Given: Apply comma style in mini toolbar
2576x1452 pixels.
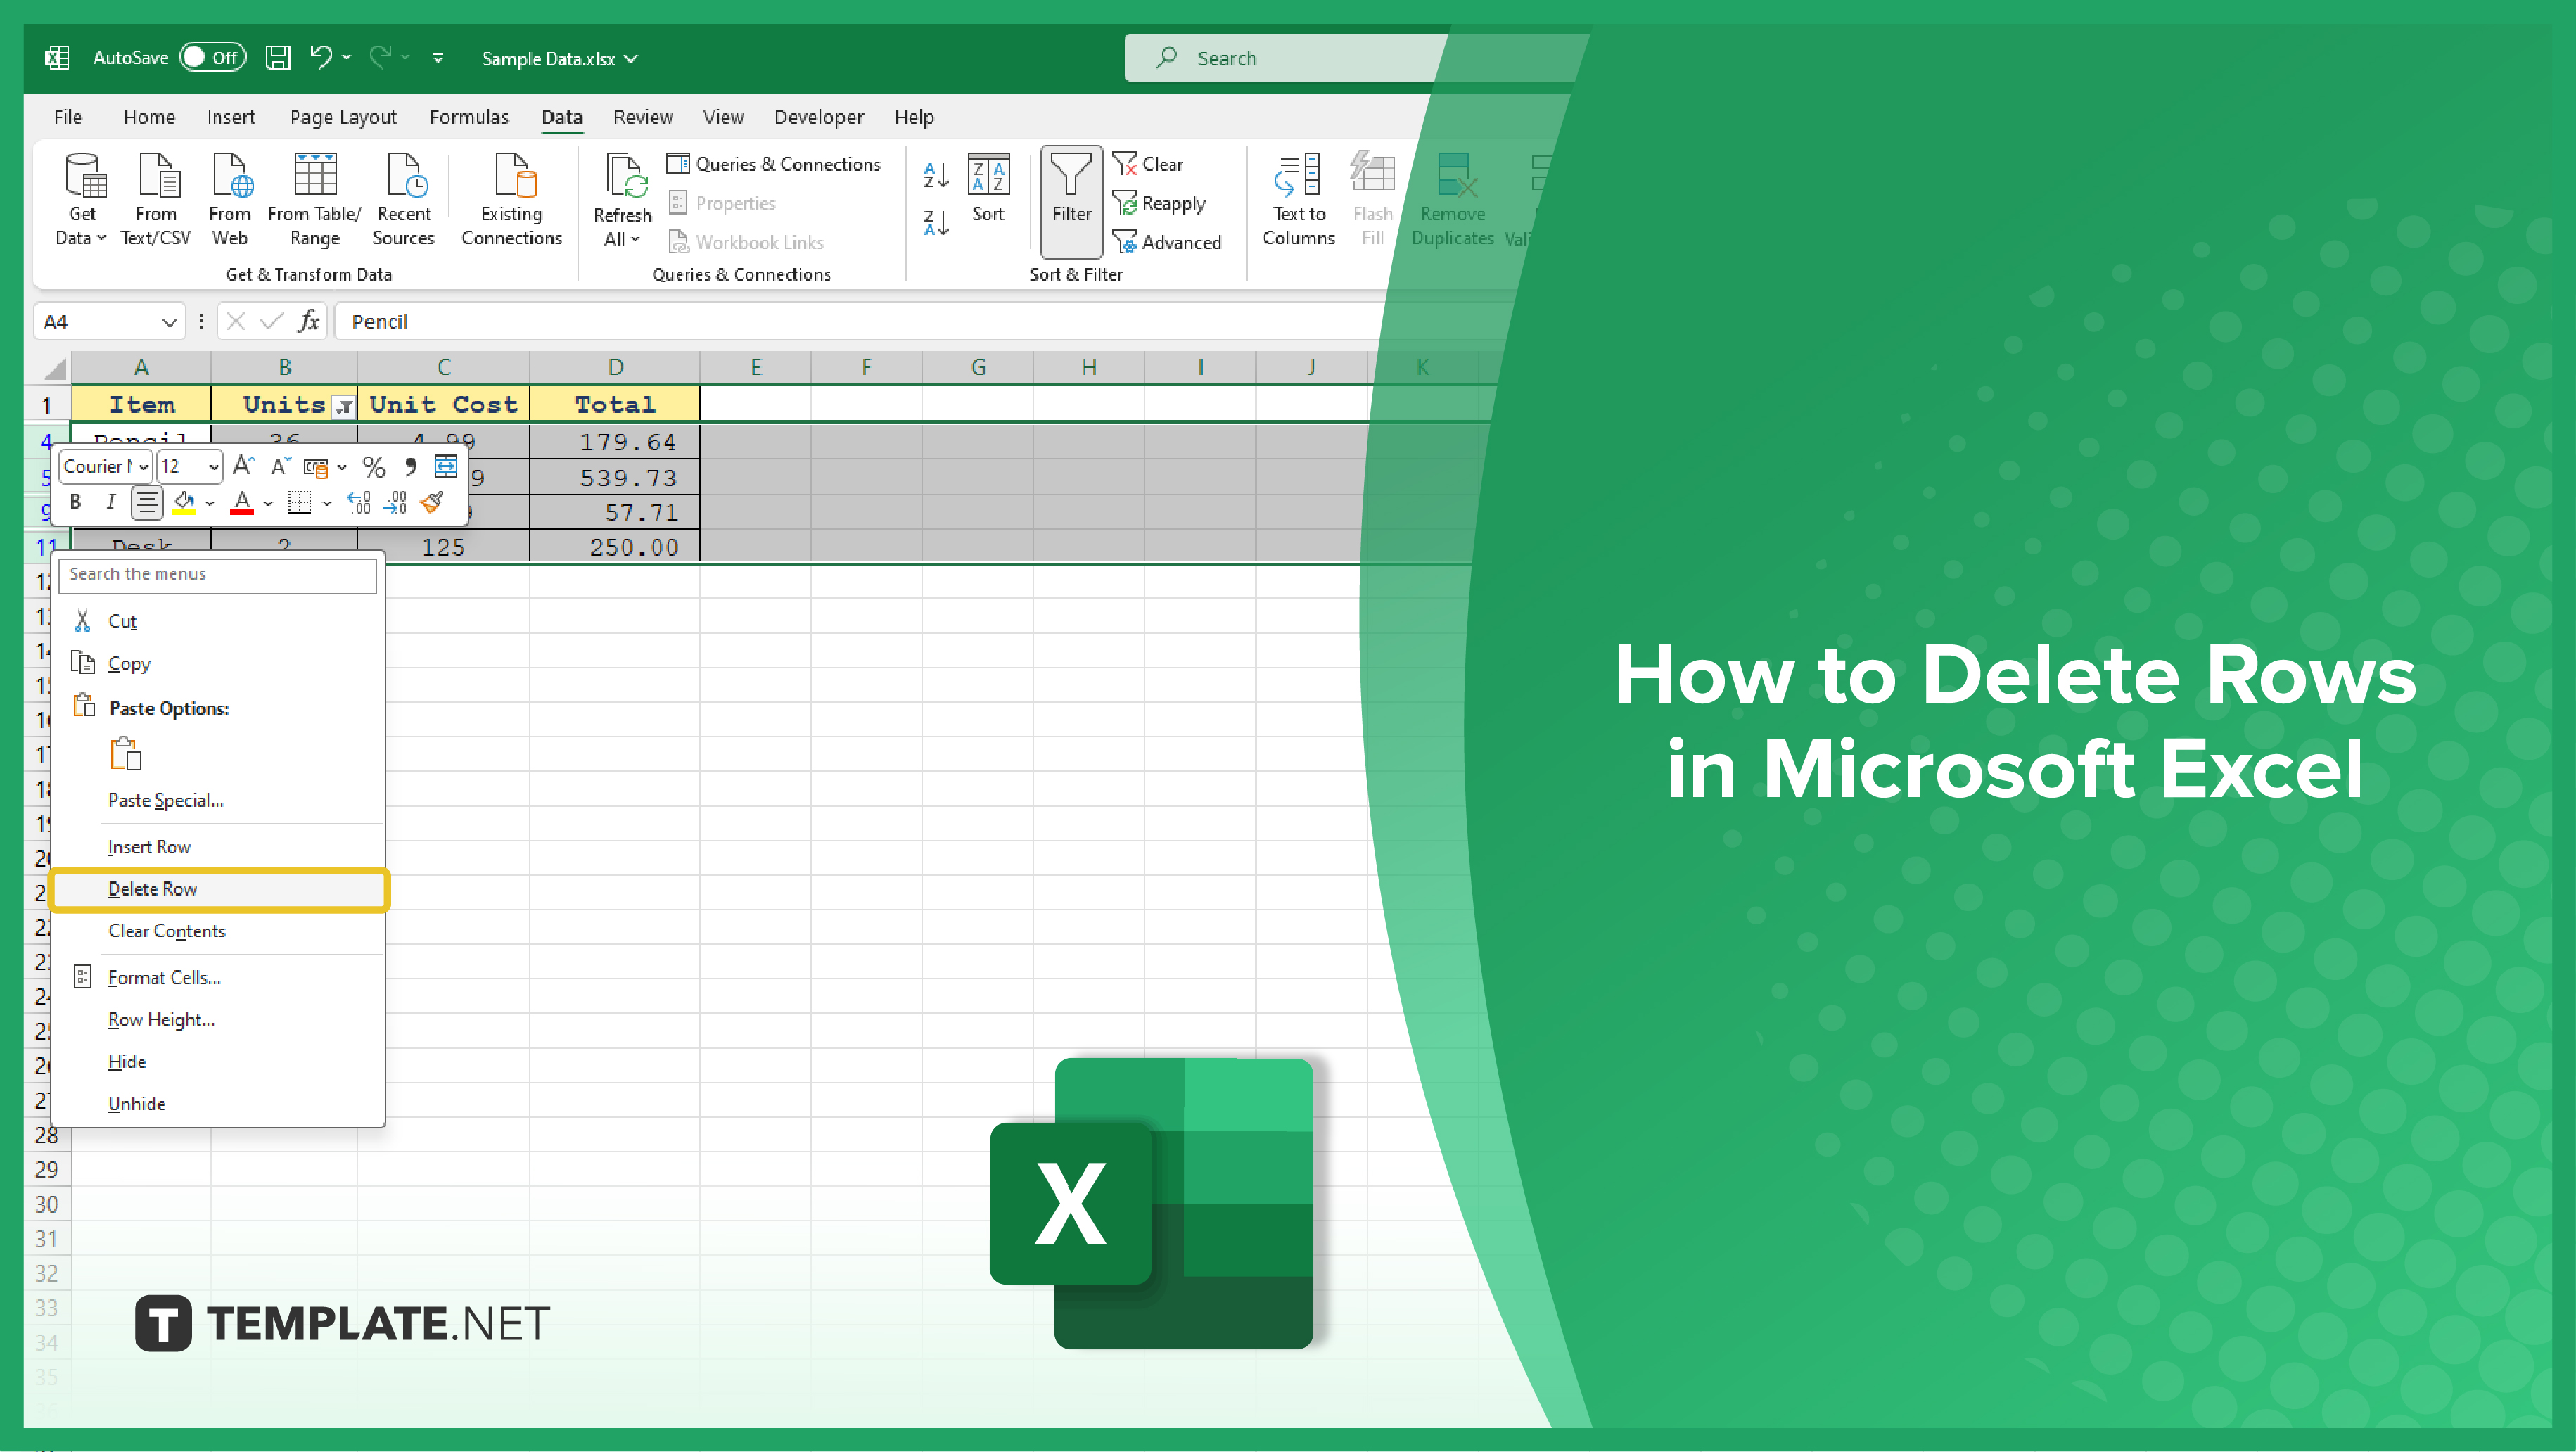Looking at the screenshot, I should [x=410, y=466].
